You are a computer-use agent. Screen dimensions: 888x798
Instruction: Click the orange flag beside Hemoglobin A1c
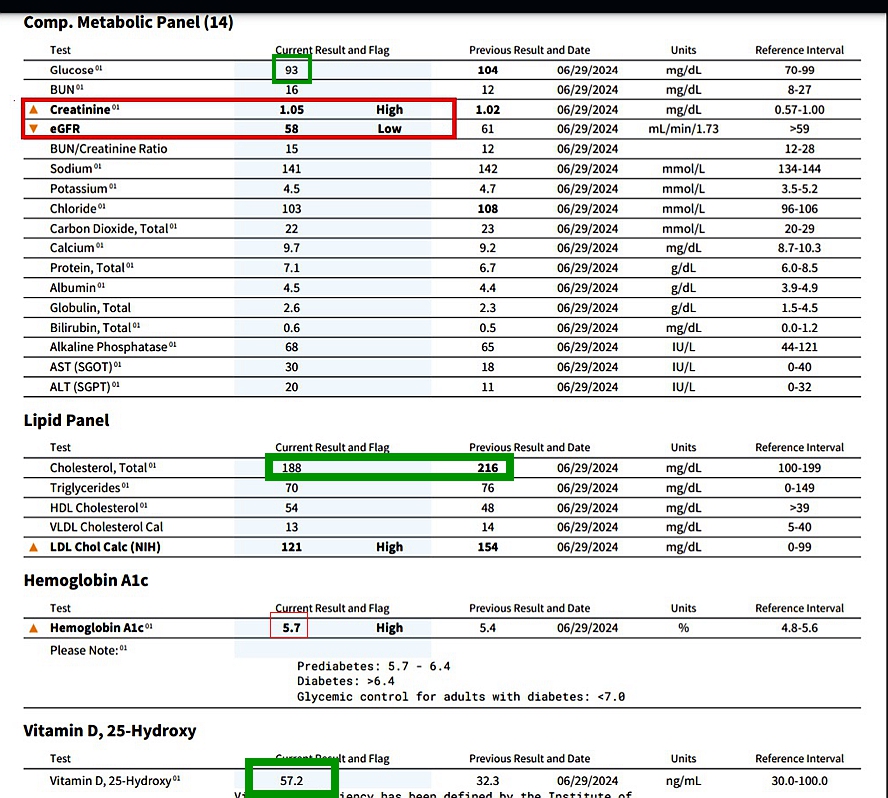point(33,628)
